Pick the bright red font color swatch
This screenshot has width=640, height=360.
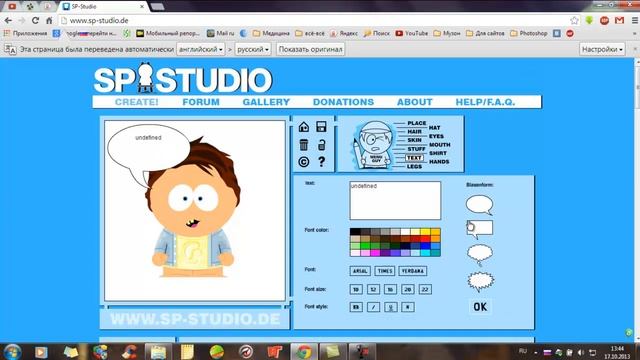[x=425, y=239]
